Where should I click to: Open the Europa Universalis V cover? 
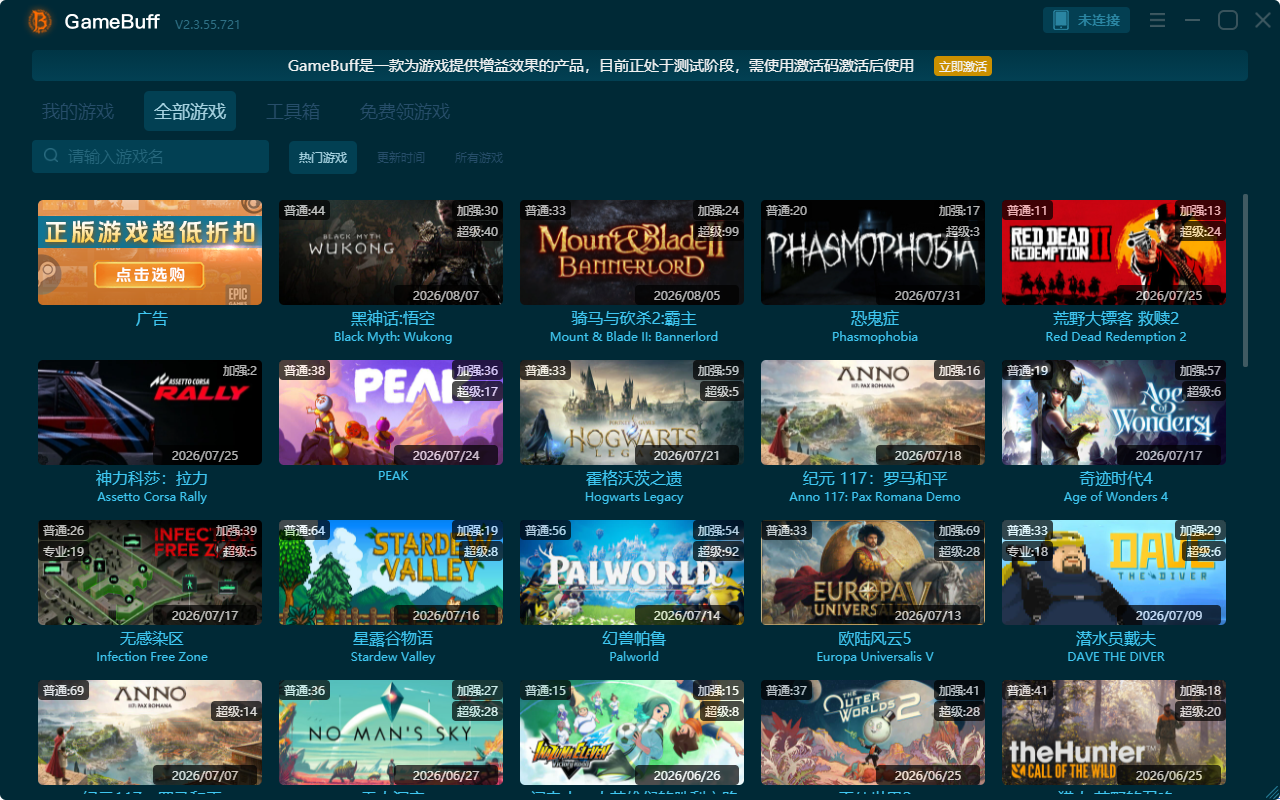[x=873, y=572]
